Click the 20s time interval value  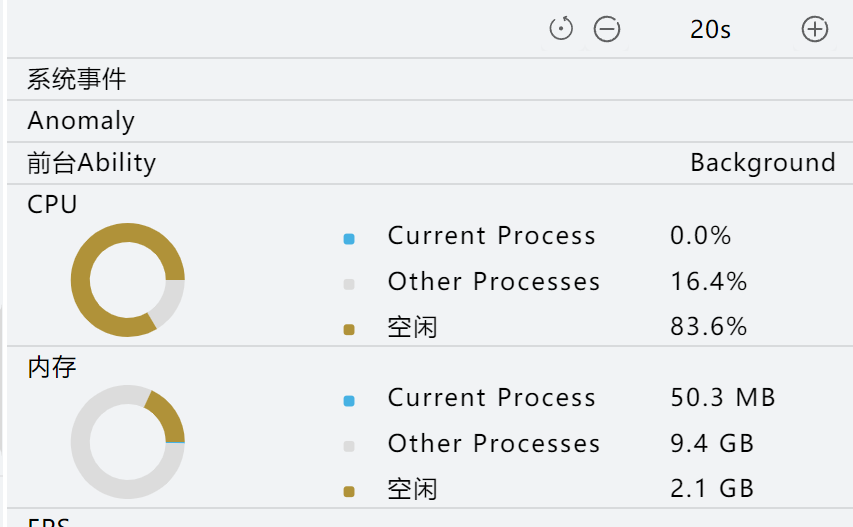tap(710, 29)
